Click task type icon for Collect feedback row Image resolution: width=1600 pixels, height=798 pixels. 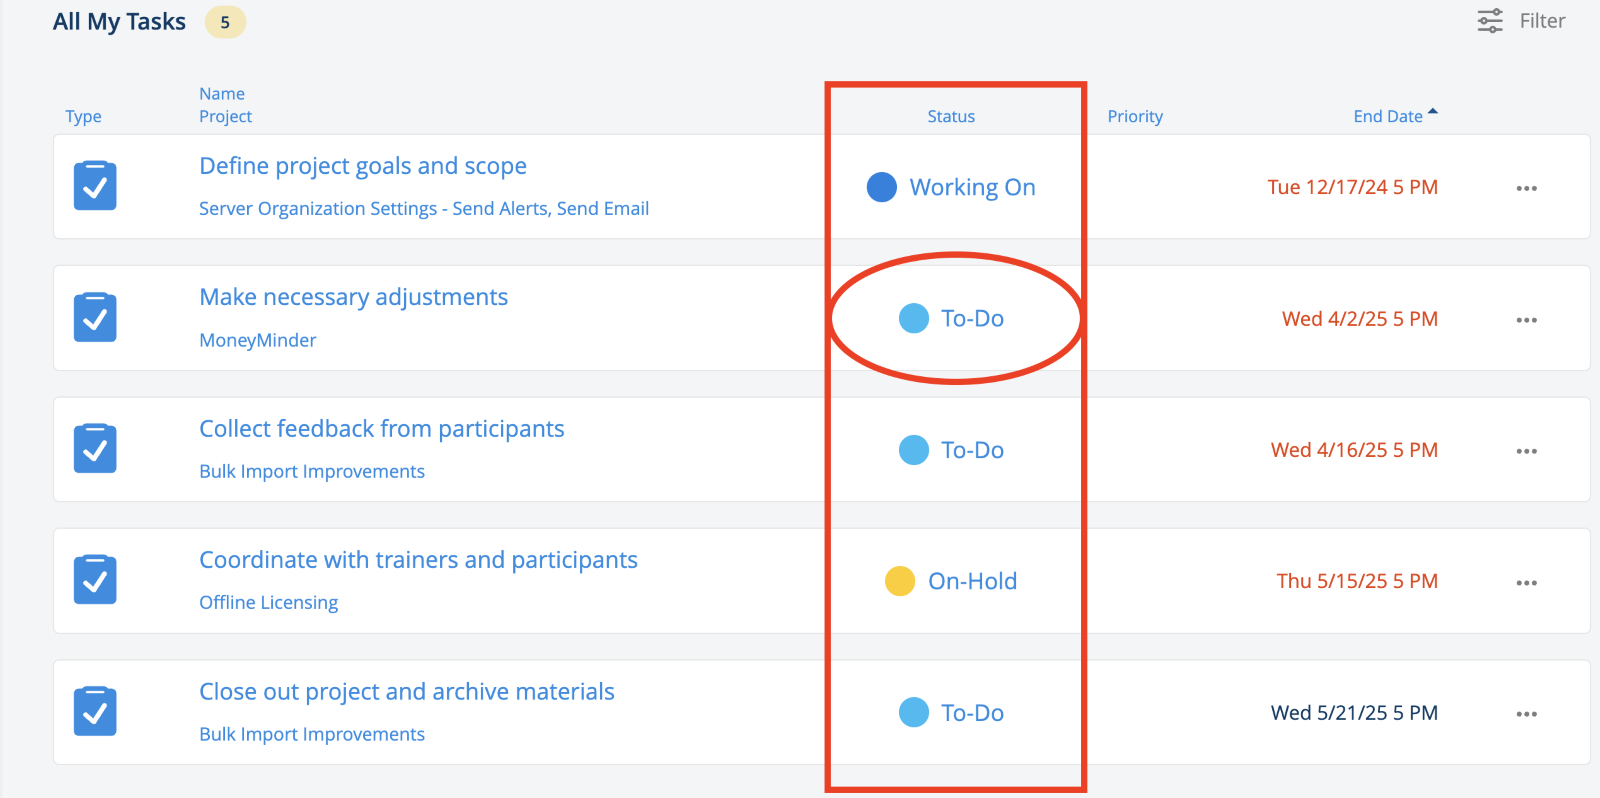click(x=95, y=449)
